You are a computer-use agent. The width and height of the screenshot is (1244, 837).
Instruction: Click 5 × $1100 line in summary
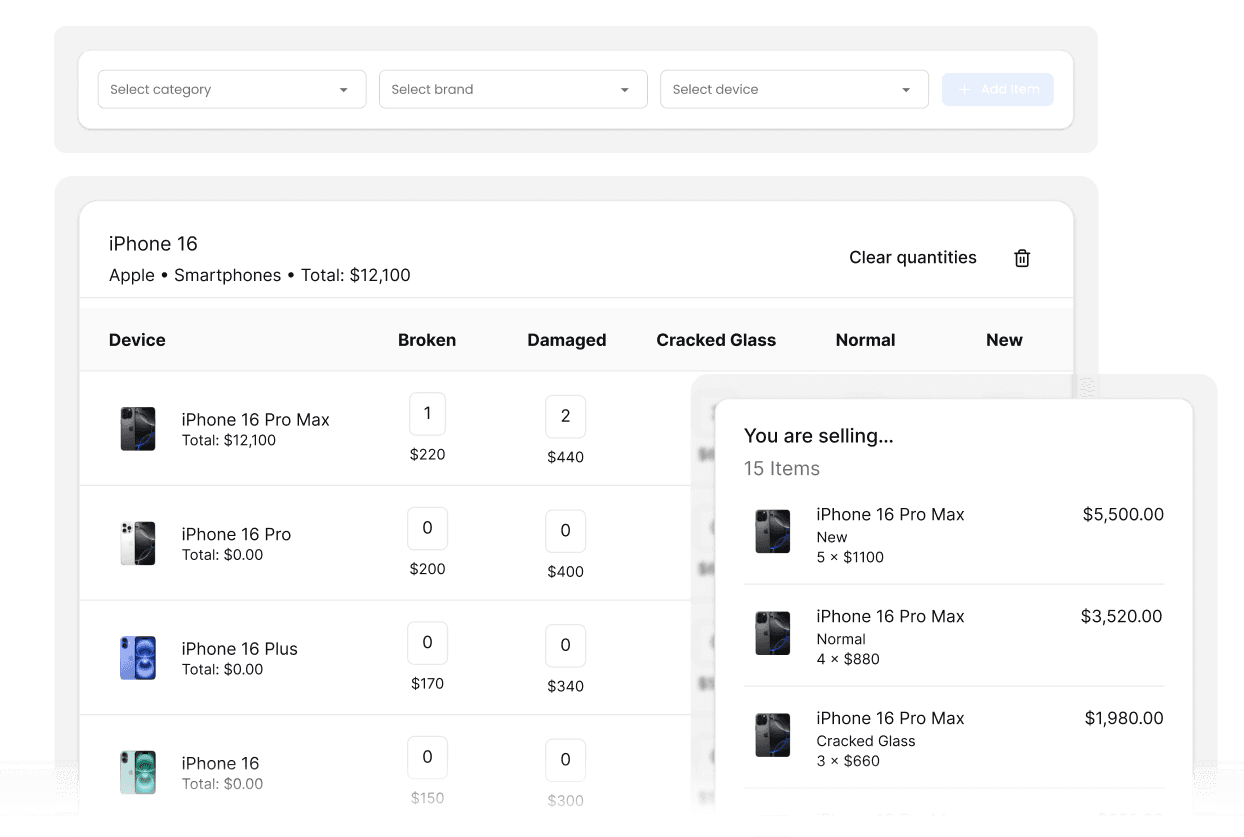tap(850, 557)
